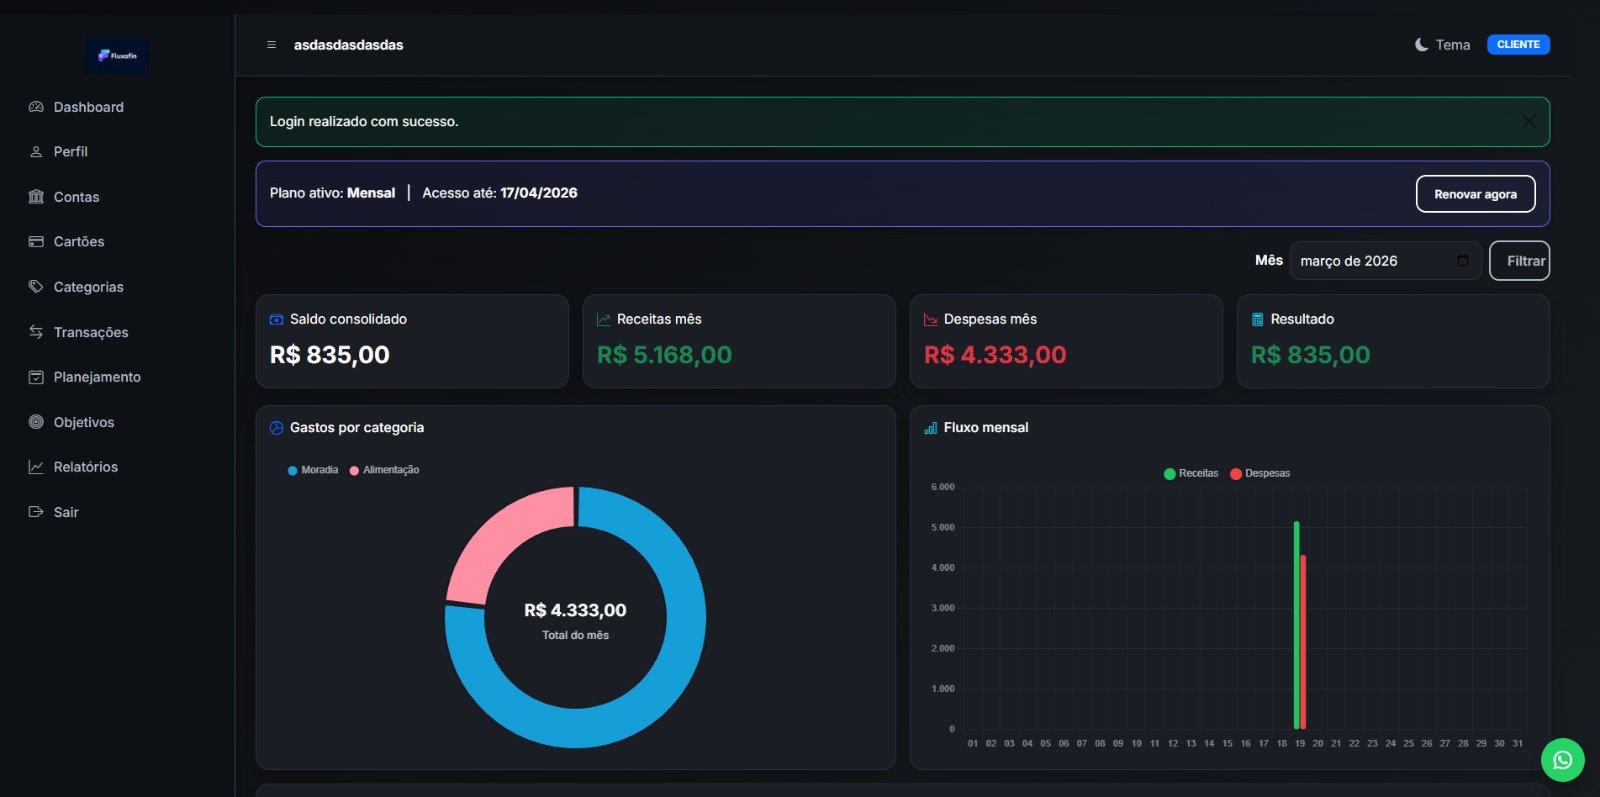
Task: Click the Renovar agora button
Action: [1475, 194]
